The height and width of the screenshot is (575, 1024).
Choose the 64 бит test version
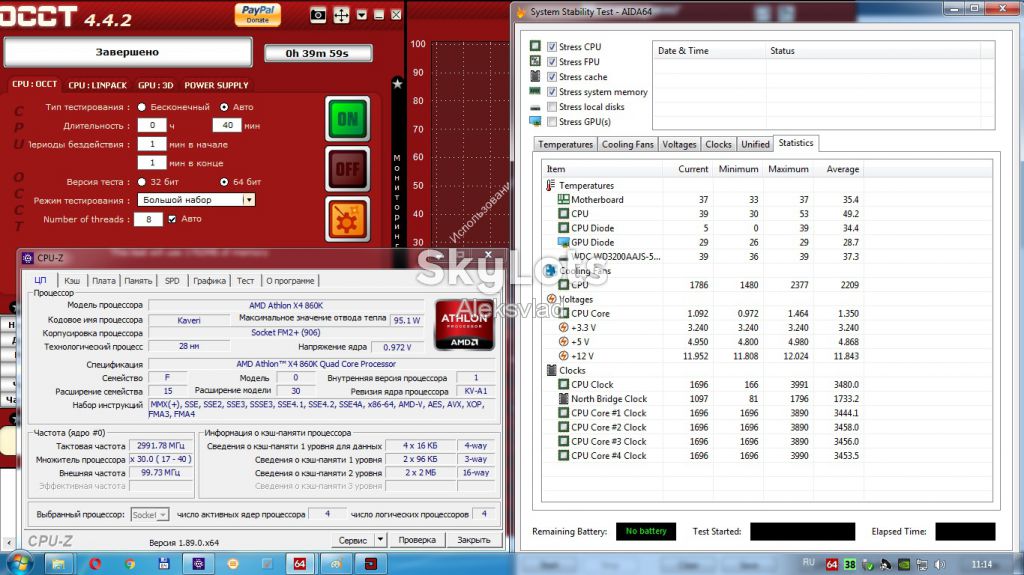pyautogui.click(x=224, y=182)
